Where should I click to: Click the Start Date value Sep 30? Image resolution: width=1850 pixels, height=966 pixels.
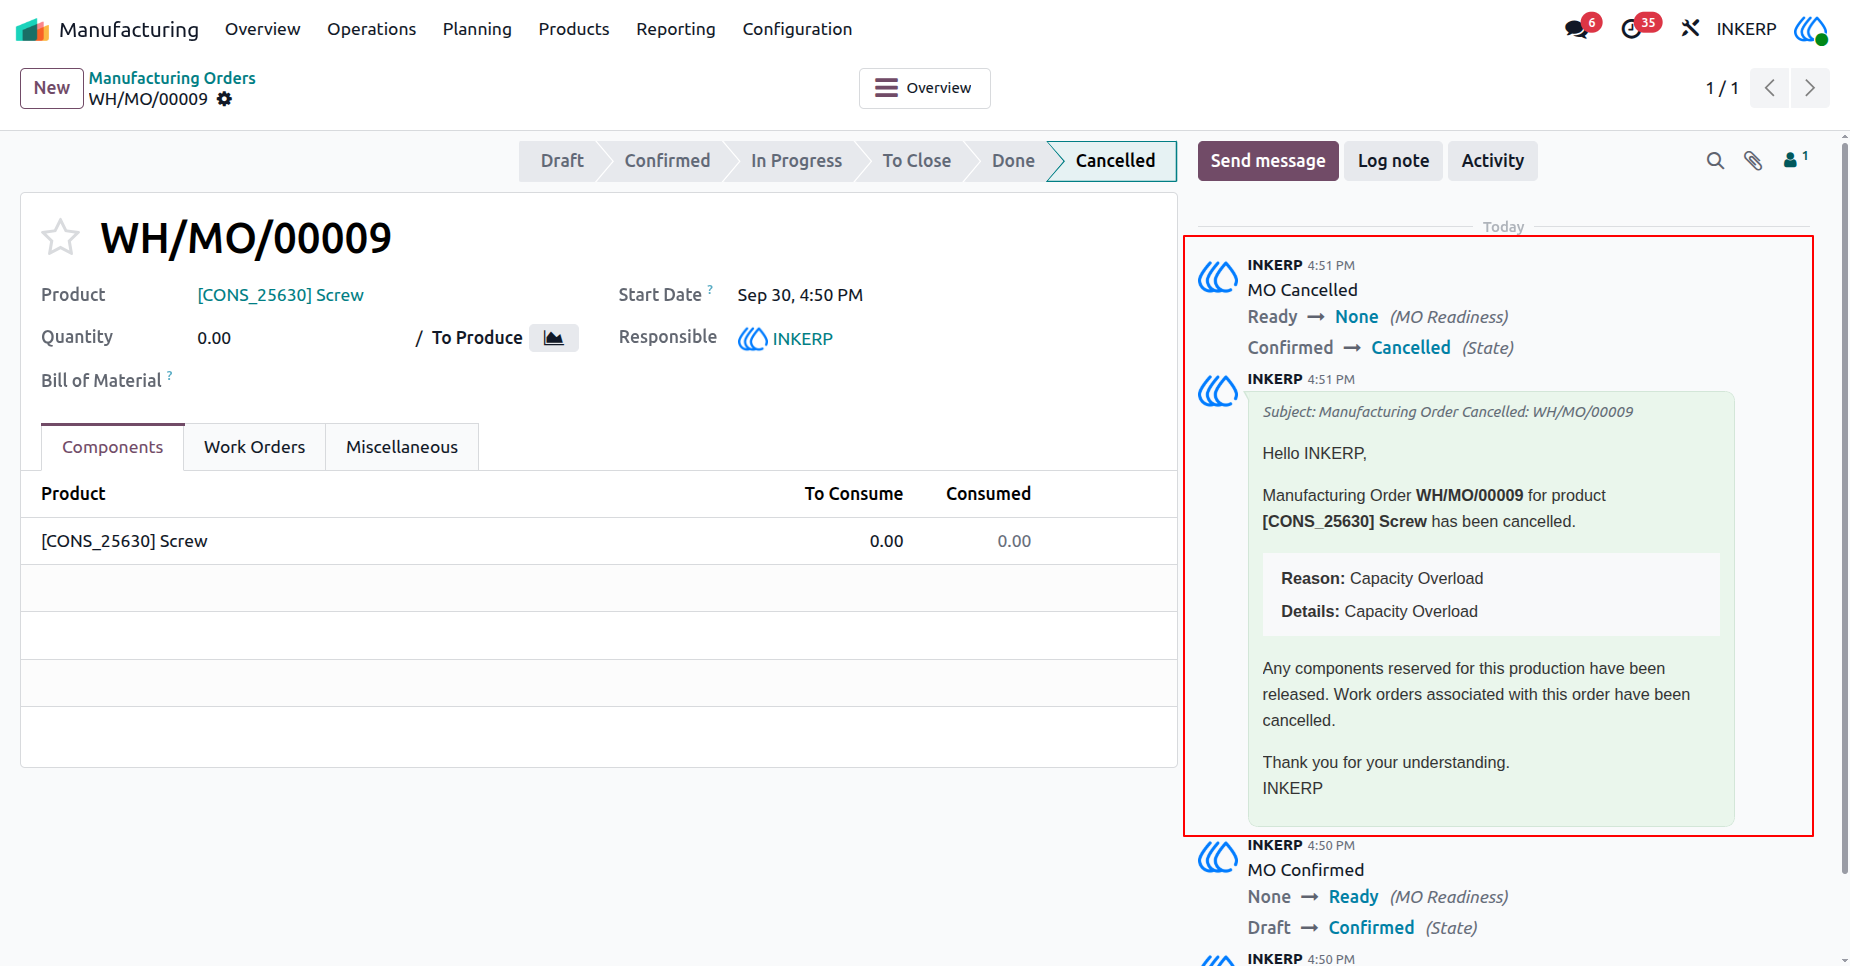(x=800, y=295)
